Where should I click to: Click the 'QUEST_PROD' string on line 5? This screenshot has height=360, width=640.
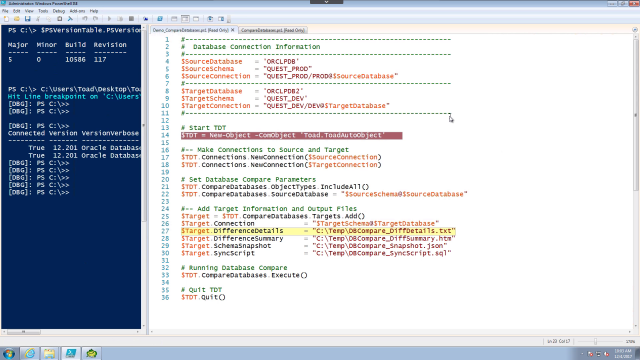287,69
